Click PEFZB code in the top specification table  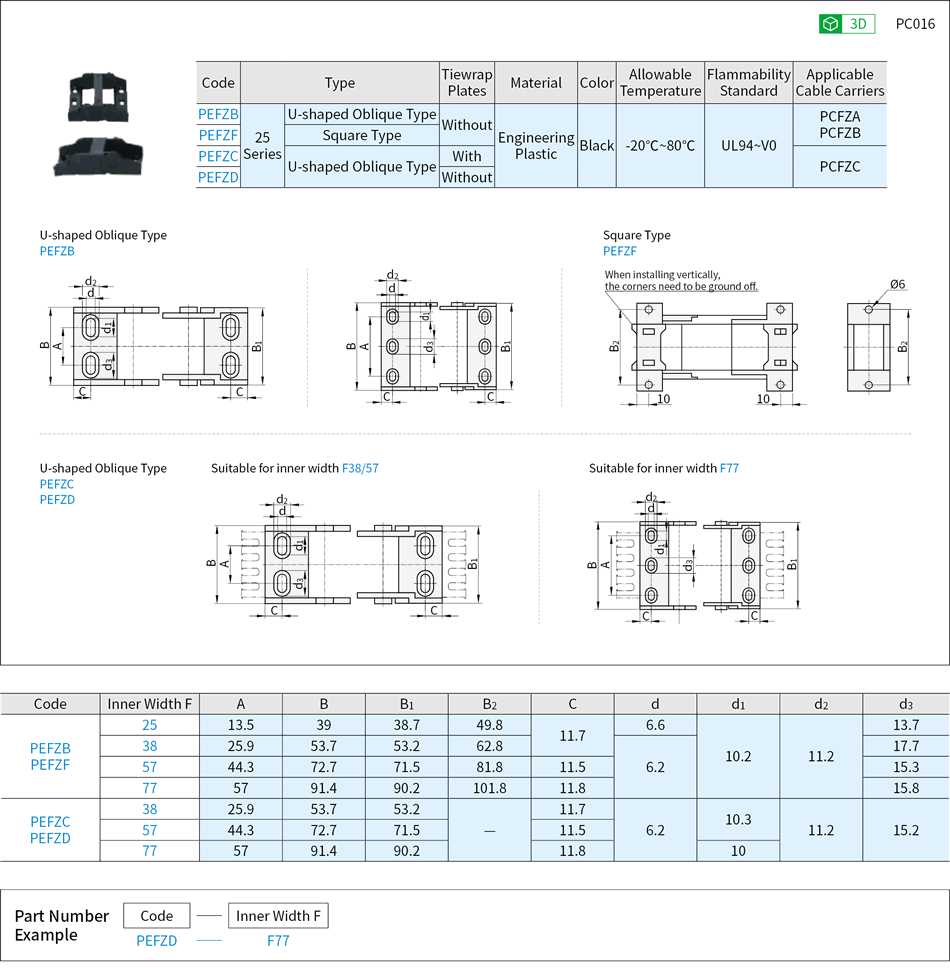tap(218, 114)
